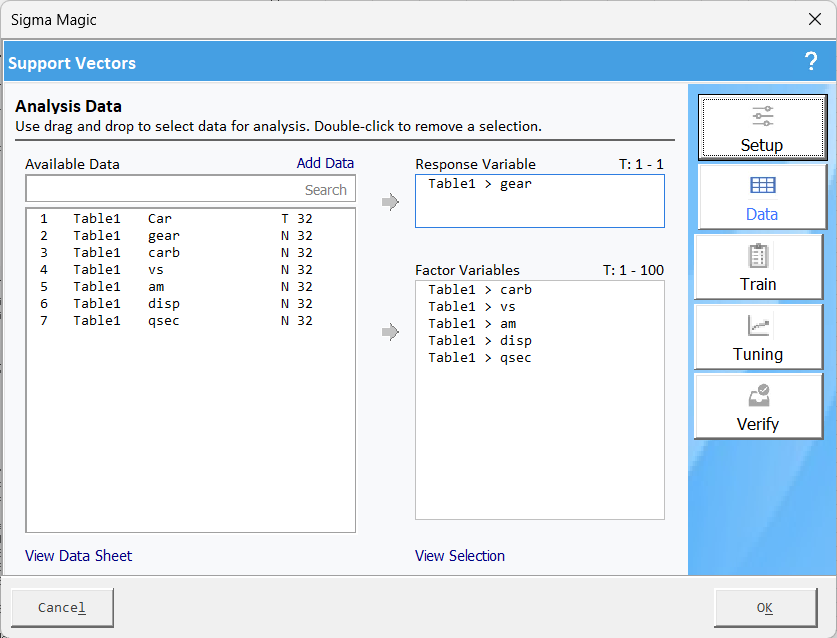Close the Sigma Magic dialog window
Image resolution: width=837 pixels, height=638 pixels.
coord(813,19)
